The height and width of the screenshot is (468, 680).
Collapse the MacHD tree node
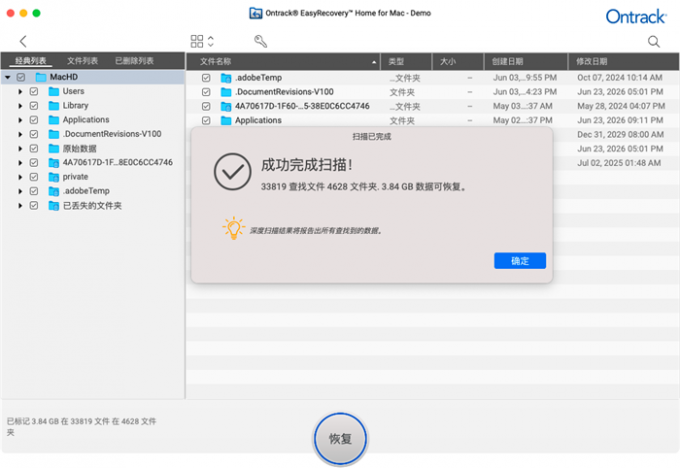click(8, 77)
